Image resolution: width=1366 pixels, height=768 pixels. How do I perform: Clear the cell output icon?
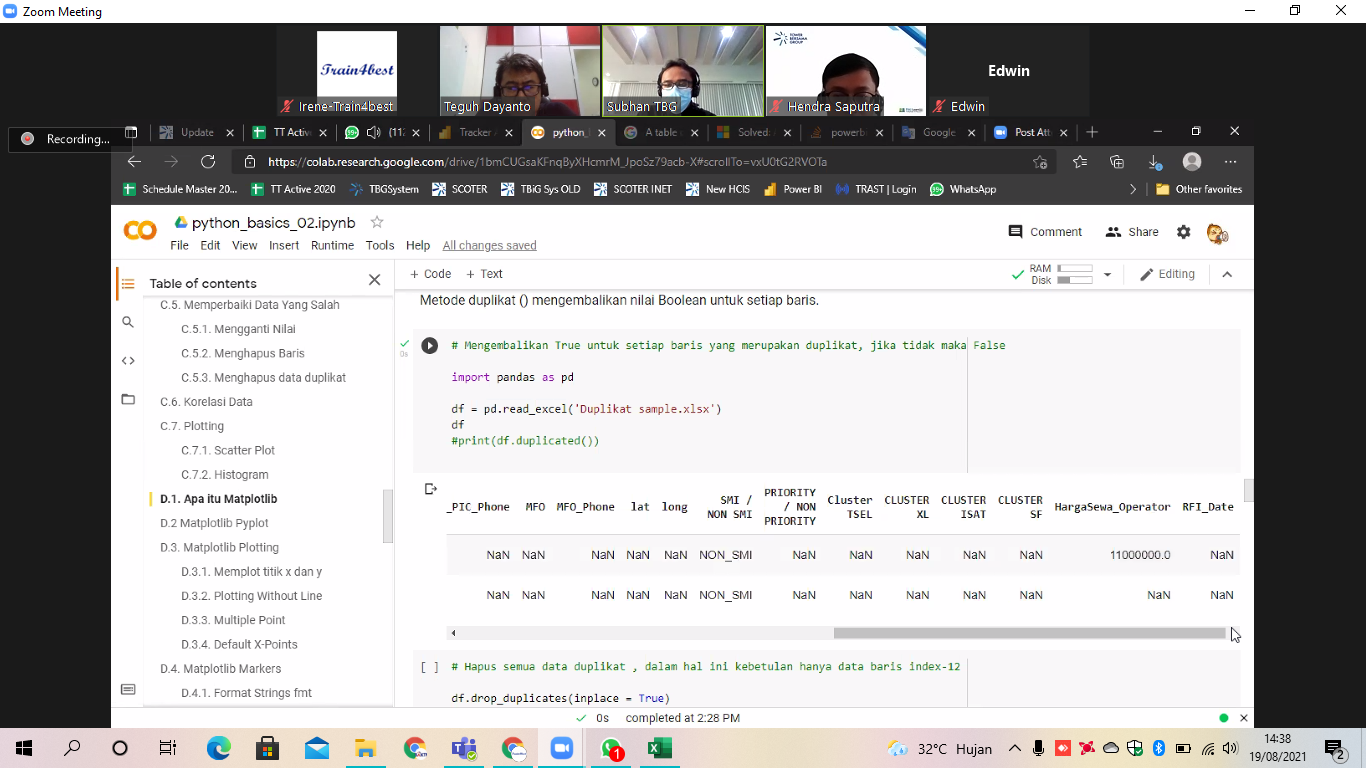point(431,489)
